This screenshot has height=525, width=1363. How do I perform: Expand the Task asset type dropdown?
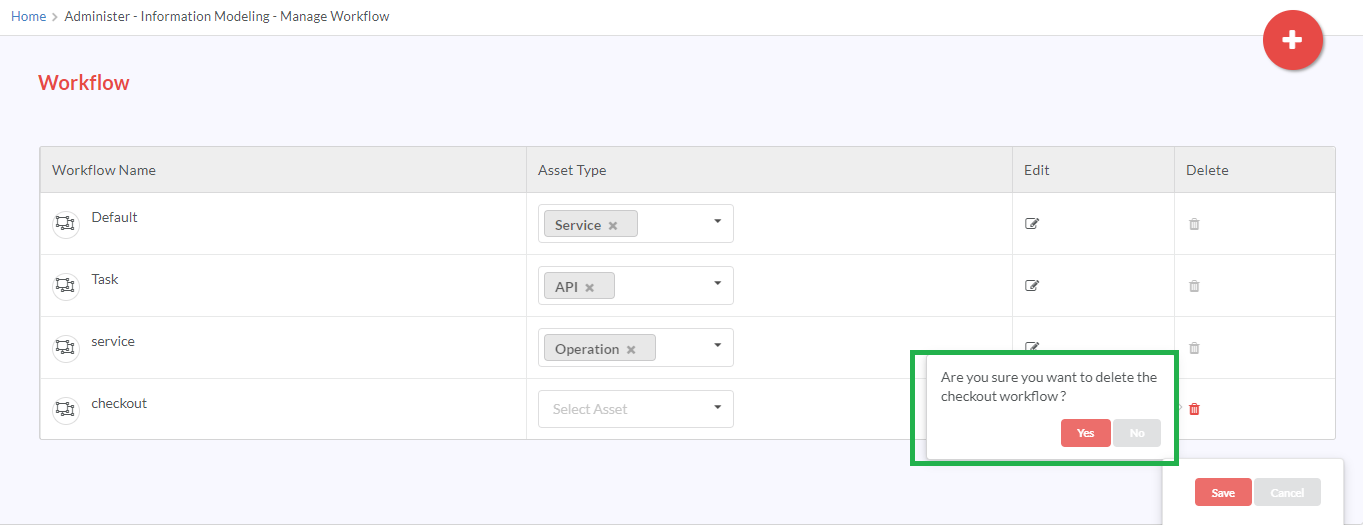click(x=717, y=284)
